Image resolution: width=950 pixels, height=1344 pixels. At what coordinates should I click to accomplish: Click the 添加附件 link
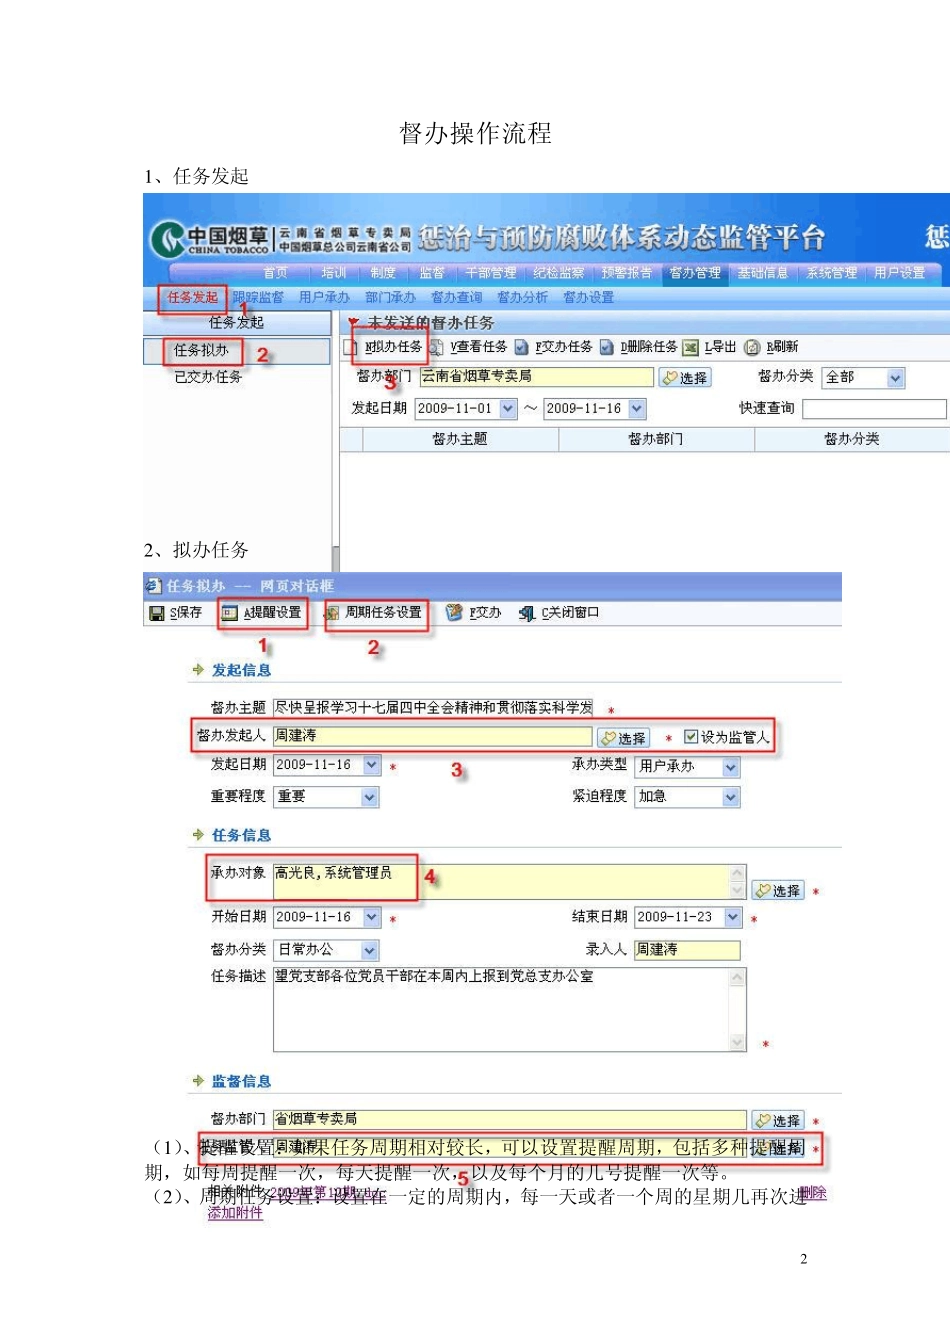point(235,1213)
